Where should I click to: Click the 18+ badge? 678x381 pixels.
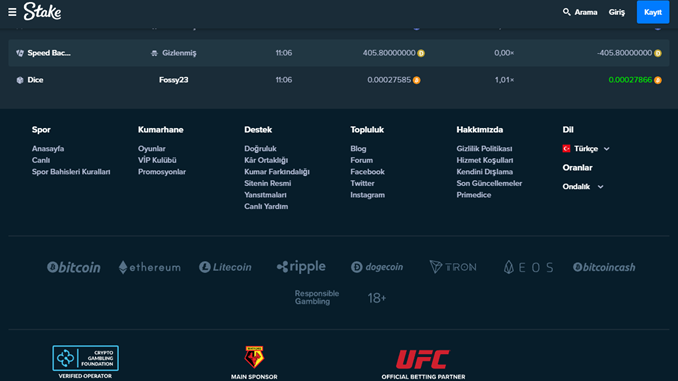(x=377, y=298)
